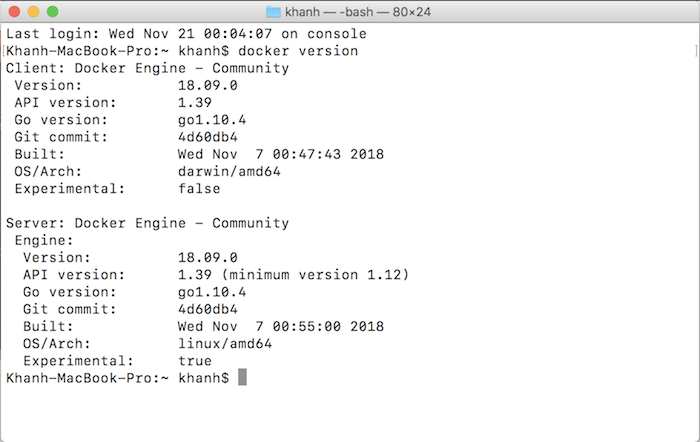Click the window title 'khanh — -bash — 80×24'

click(358, 12)
